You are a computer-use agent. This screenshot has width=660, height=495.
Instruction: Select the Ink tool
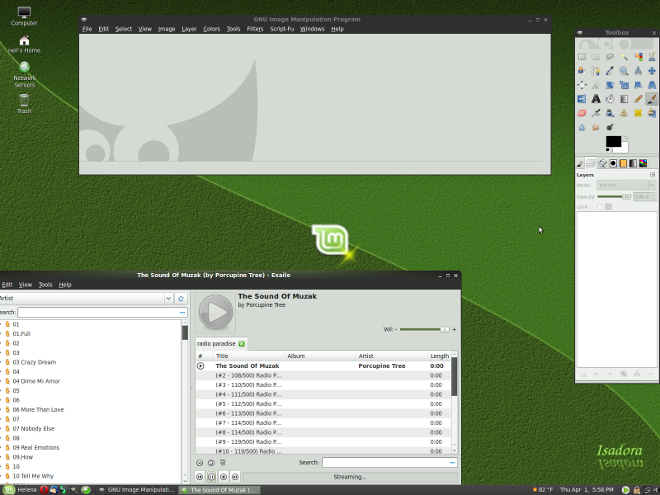click(x=610, y=113)
